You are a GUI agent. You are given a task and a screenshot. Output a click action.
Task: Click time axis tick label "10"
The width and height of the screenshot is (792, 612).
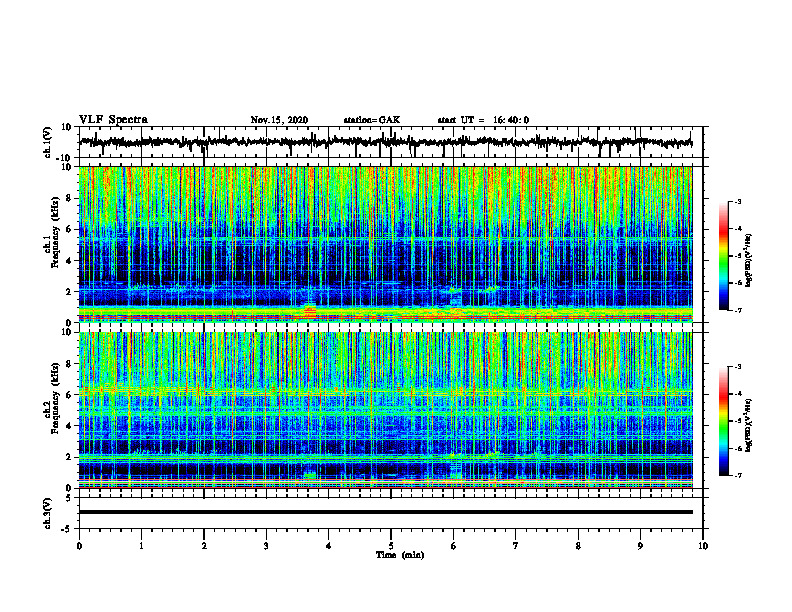pos(703,546)
